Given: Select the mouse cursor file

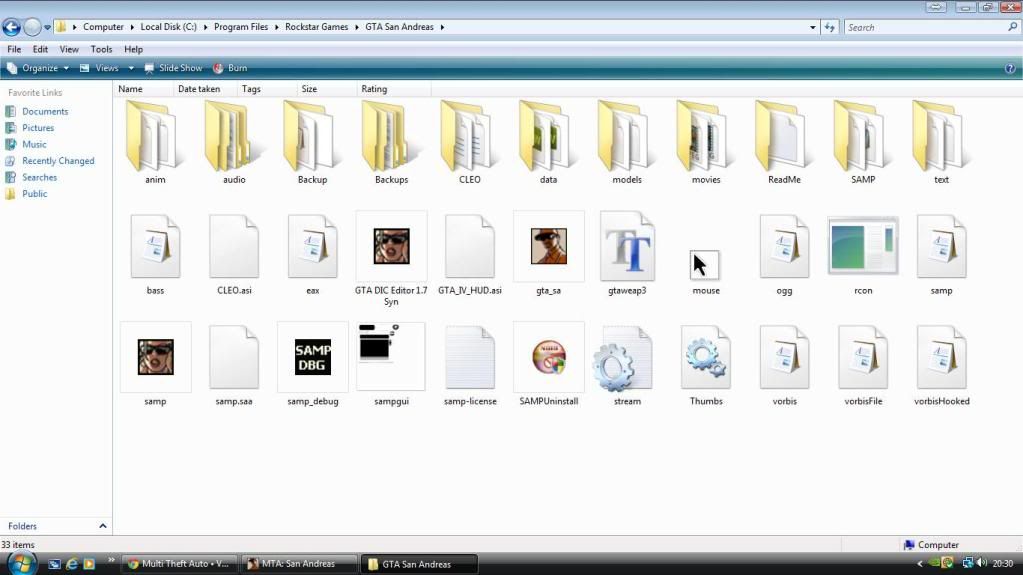Looking at the screenshot, I should [x=706, y=271].
